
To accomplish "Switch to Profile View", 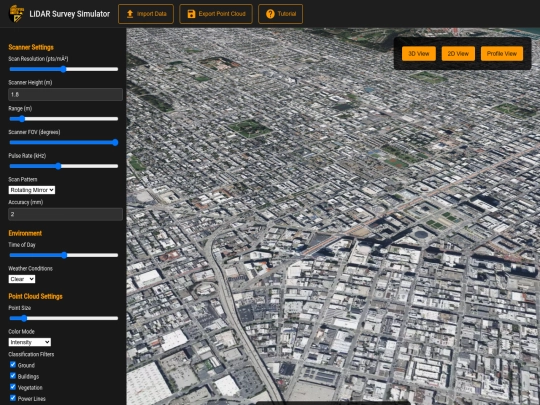I will point(502,54).
